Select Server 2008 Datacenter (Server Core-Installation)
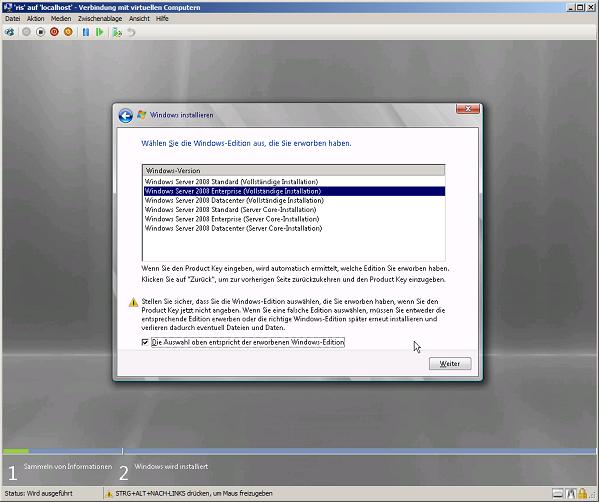The image size is (599, 502). (294, 228)
